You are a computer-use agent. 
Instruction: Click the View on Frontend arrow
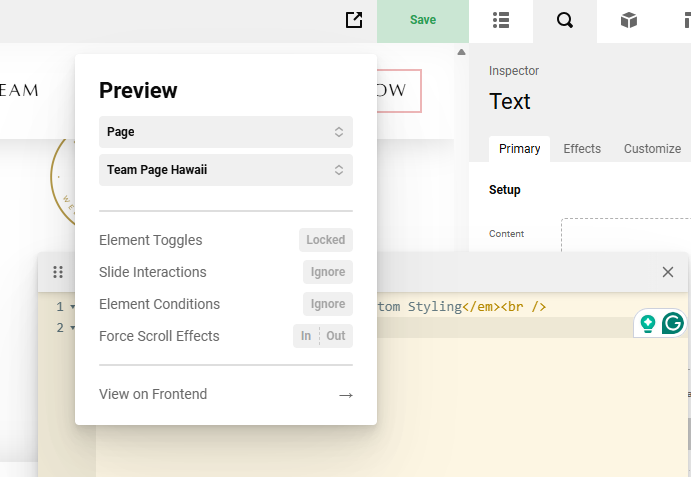pyautogui.click(x=346, y=395)
